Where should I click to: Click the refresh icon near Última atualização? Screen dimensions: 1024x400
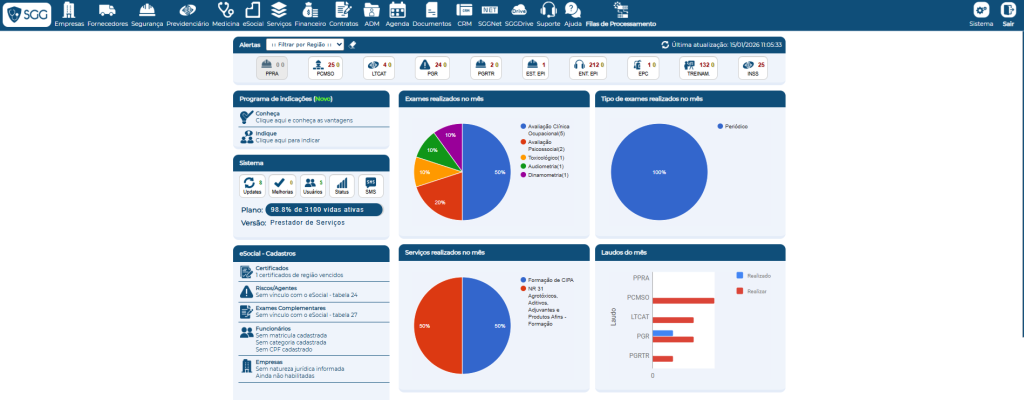666,45
